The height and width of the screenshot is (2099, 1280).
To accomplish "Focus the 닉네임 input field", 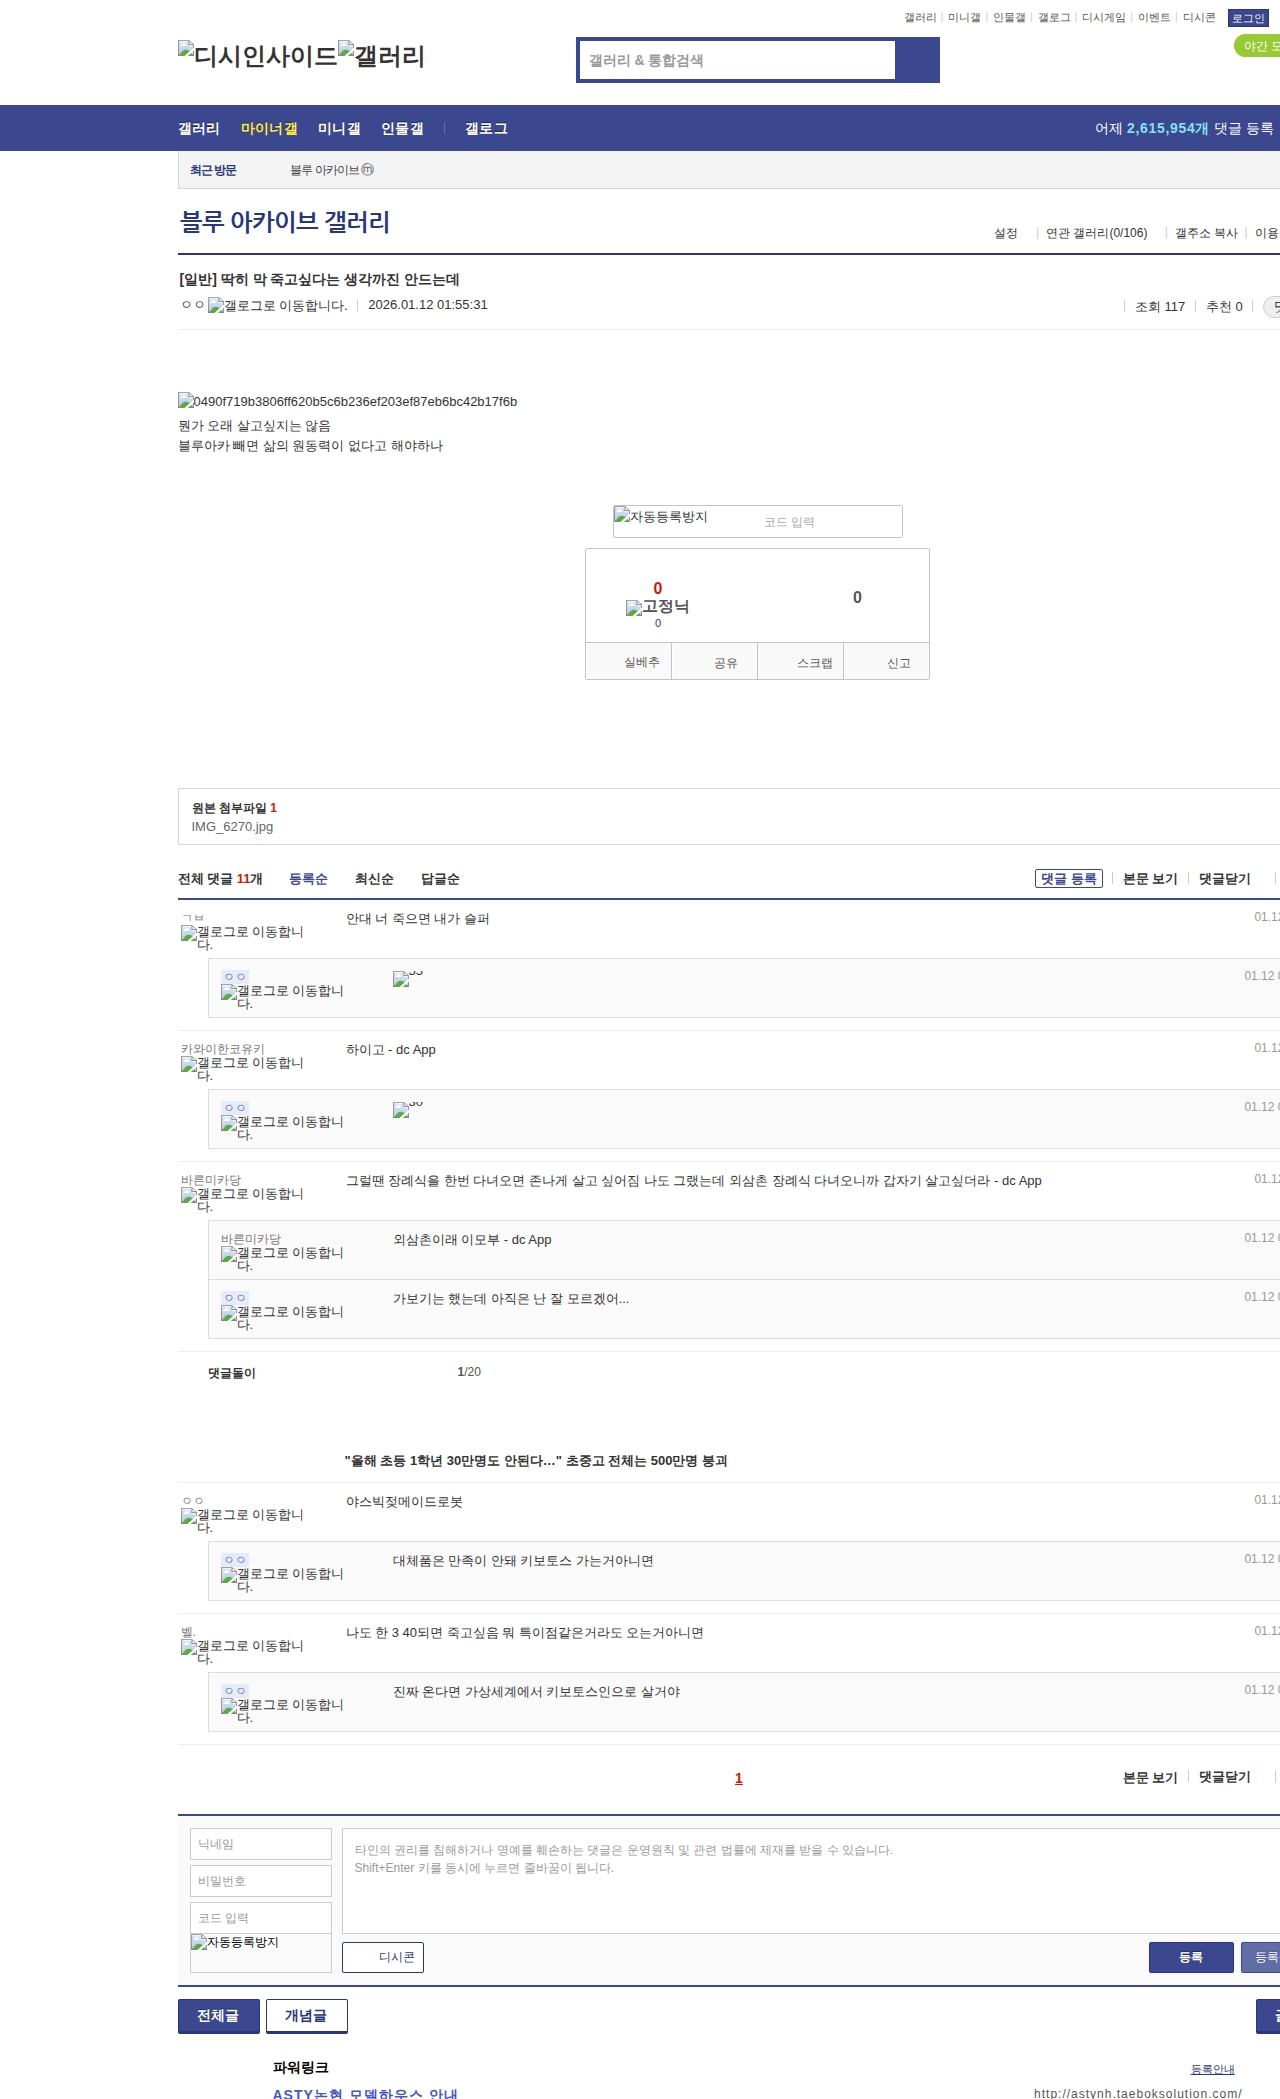I will pyautogui.click(x=261, y=1844).
